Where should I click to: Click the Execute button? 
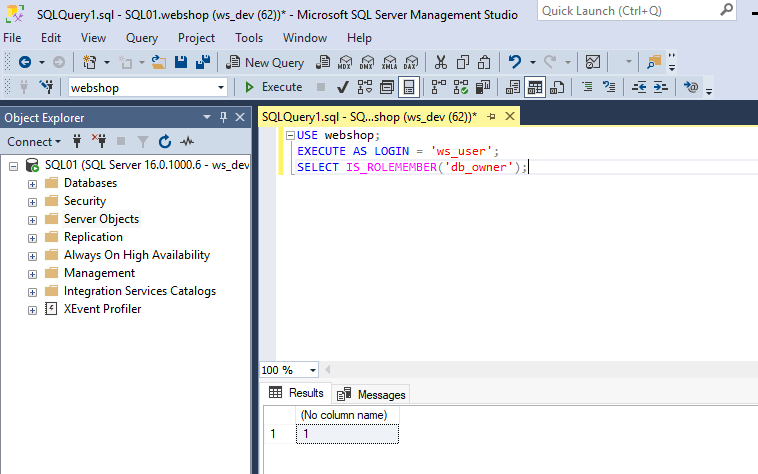click(x=274, y=87)
